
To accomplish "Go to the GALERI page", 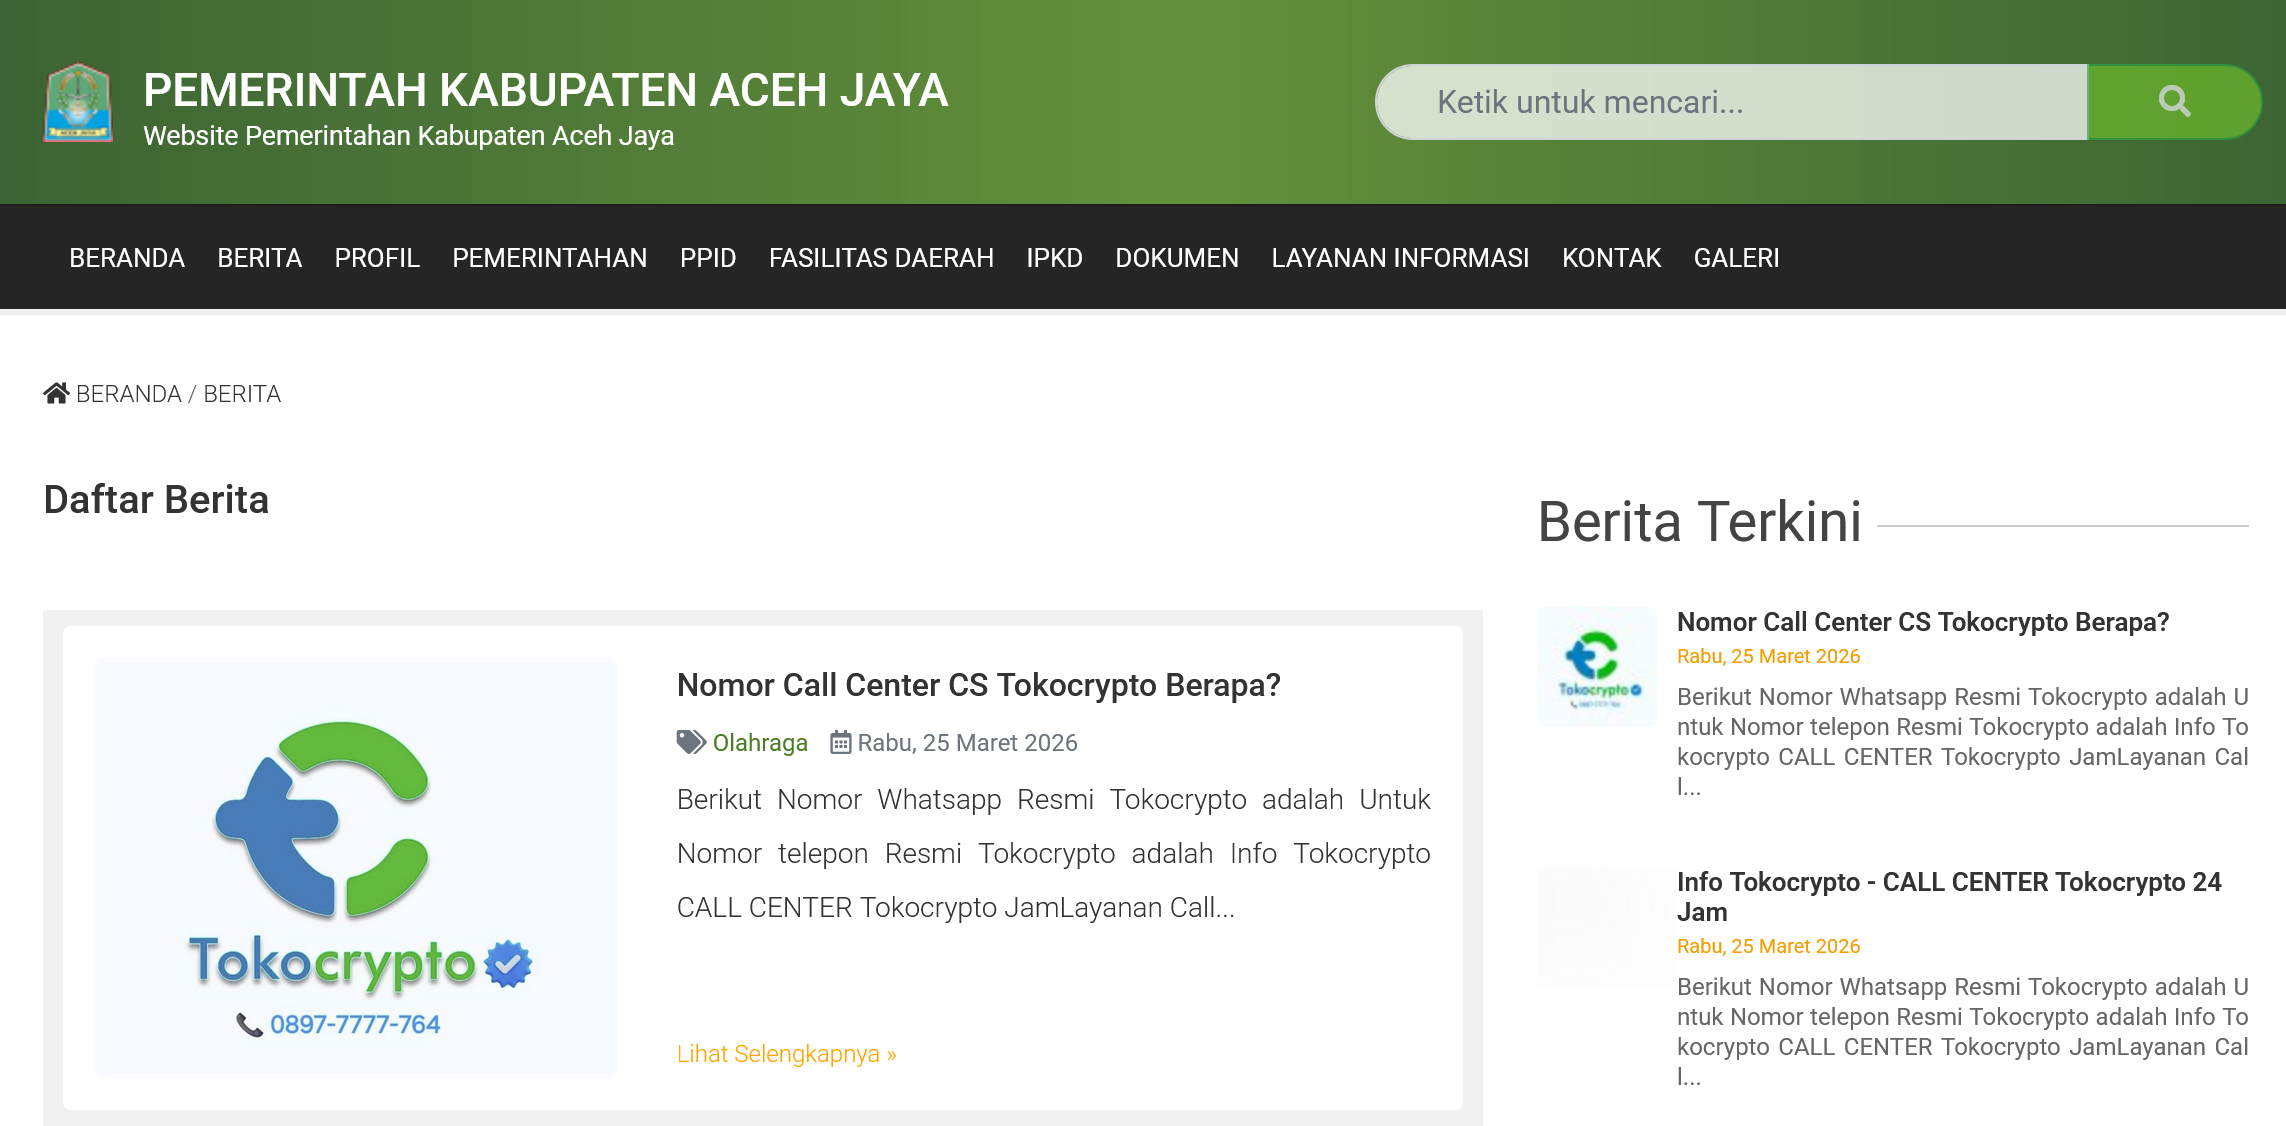I will pos(1736,258).
